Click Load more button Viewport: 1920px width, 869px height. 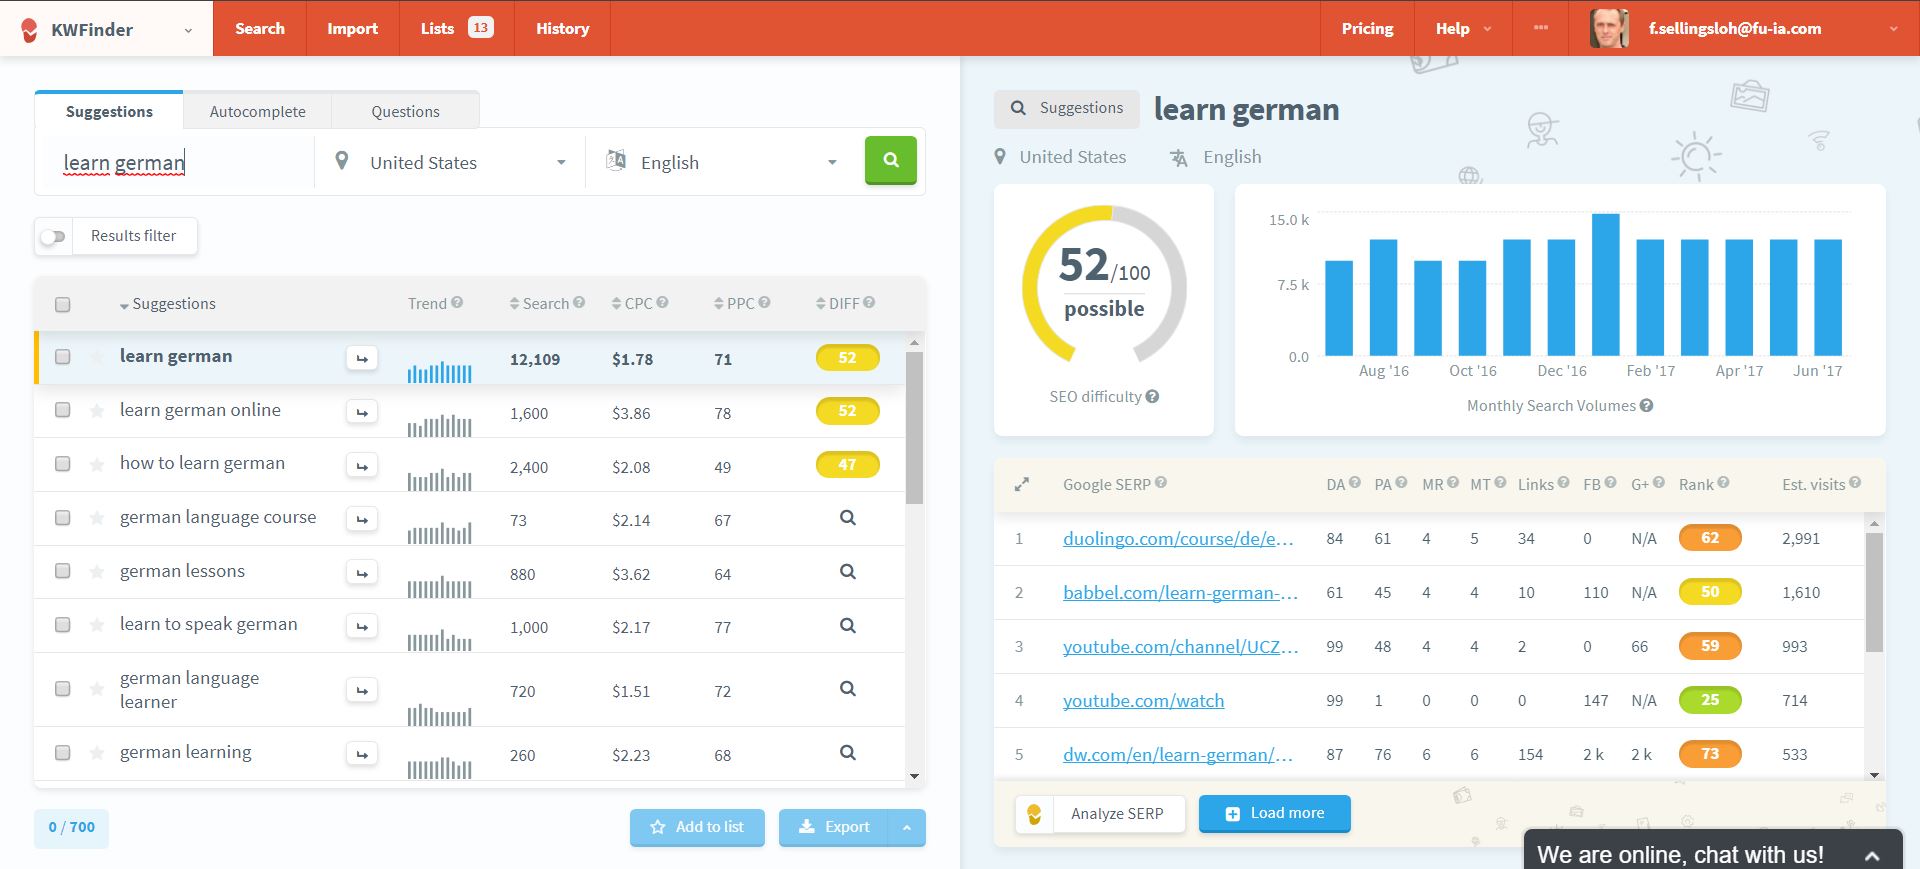(1274, 813)
